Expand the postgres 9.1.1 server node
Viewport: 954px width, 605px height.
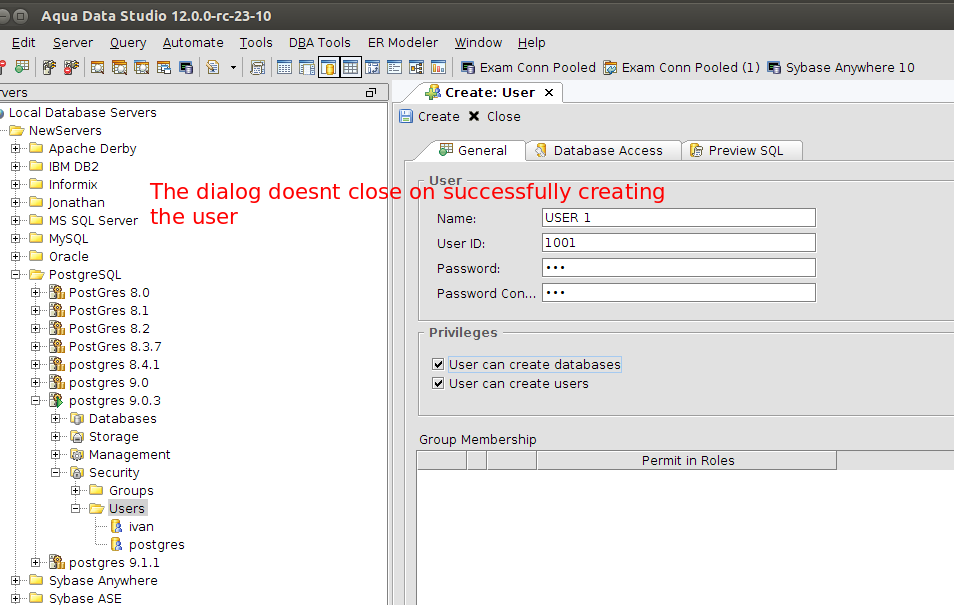pyautogui.click(x=36, y=562)
